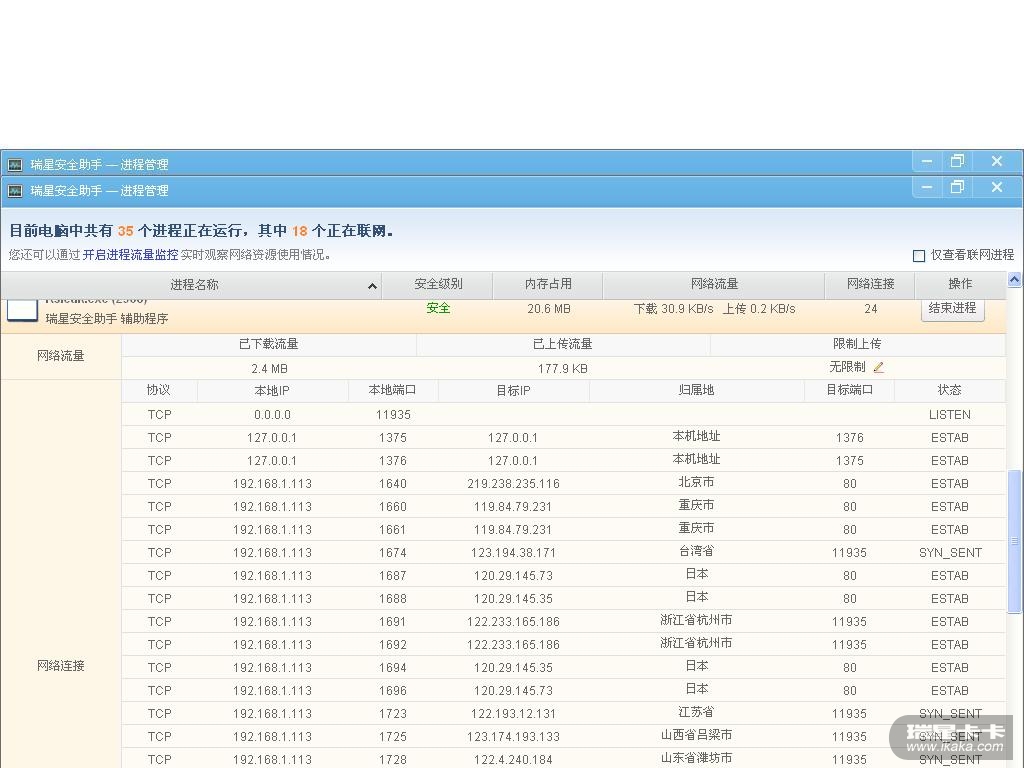
Task: Close the back 进程管理 window
Action: (997, 161)
